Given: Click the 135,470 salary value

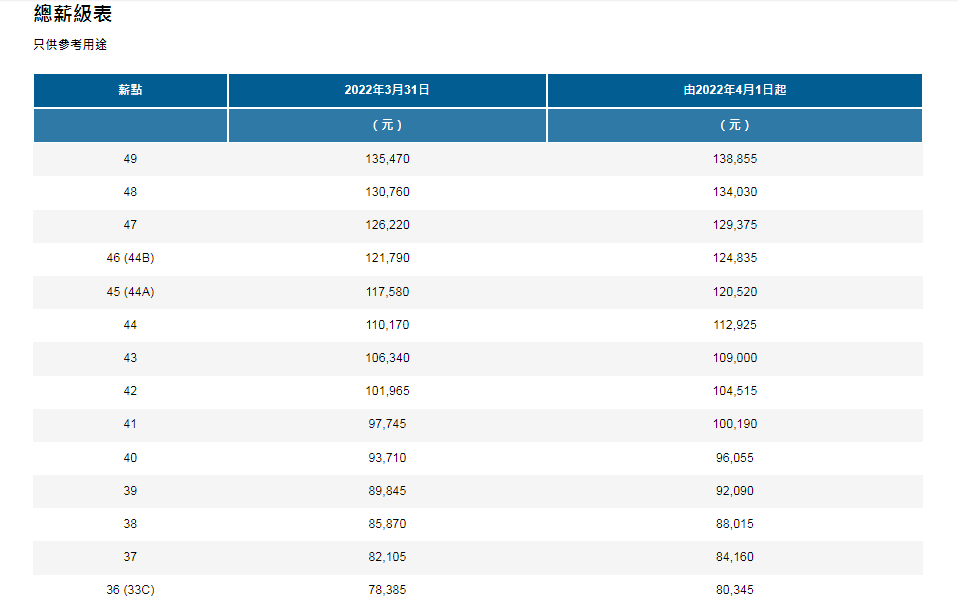Looking at the screenshot, I should 387,159.
